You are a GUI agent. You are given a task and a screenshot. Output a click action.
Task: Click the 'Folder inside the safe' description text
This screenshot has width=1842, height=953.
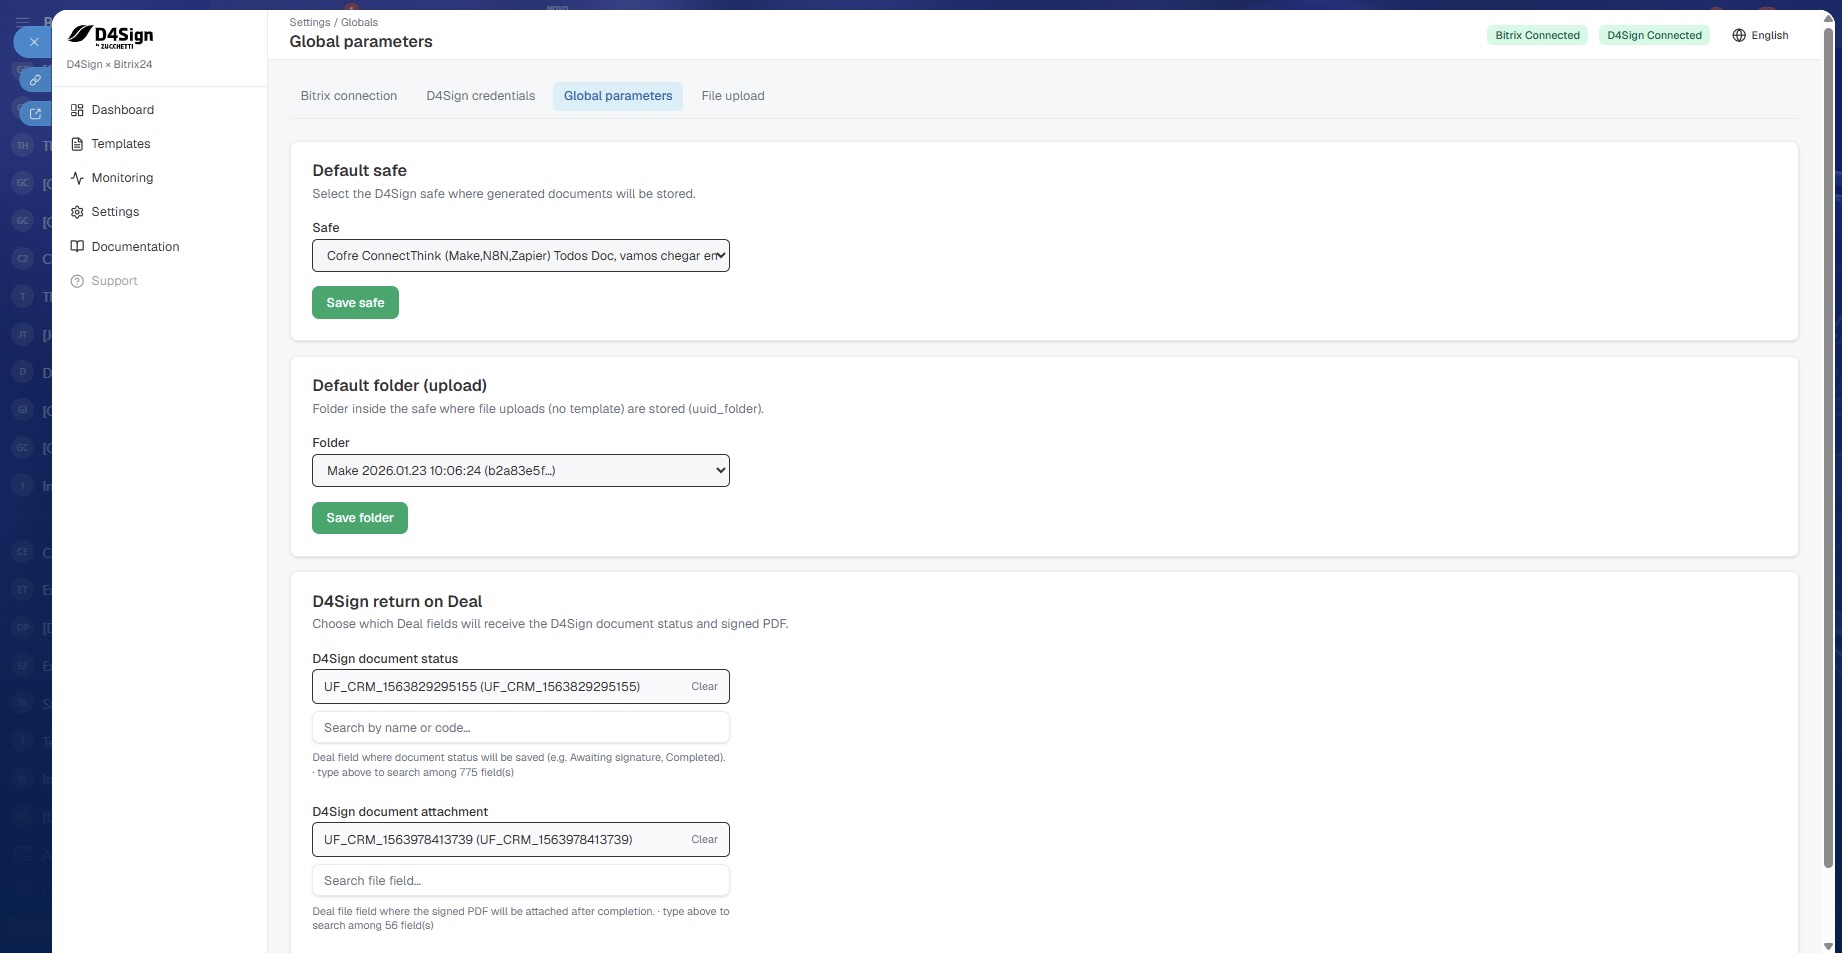point(538,409)
